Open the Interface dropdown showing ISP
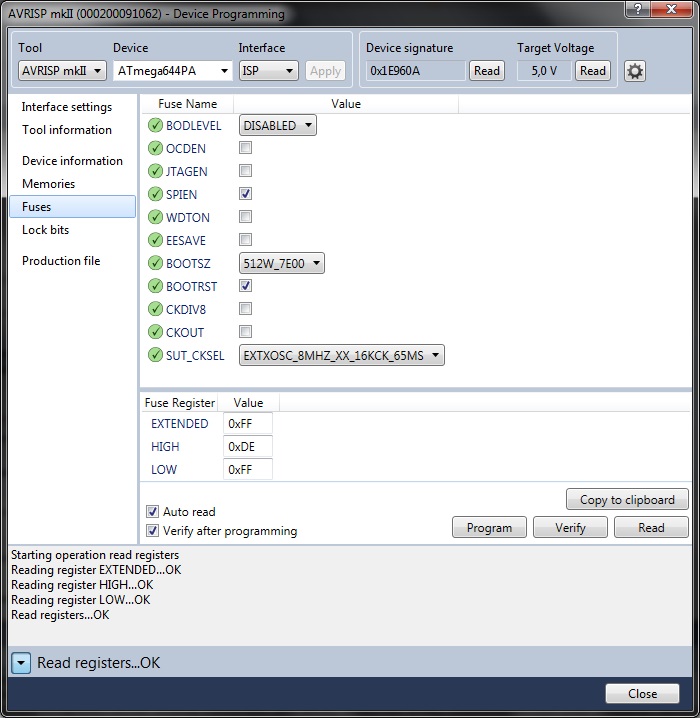Image resolution: width=700 pixels, height=718 pixels. 268,71
